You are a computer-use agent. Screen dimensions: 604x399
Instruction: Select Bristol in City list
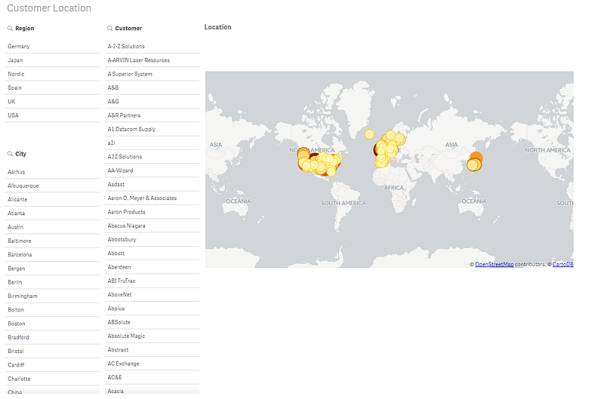click(52, 351)
